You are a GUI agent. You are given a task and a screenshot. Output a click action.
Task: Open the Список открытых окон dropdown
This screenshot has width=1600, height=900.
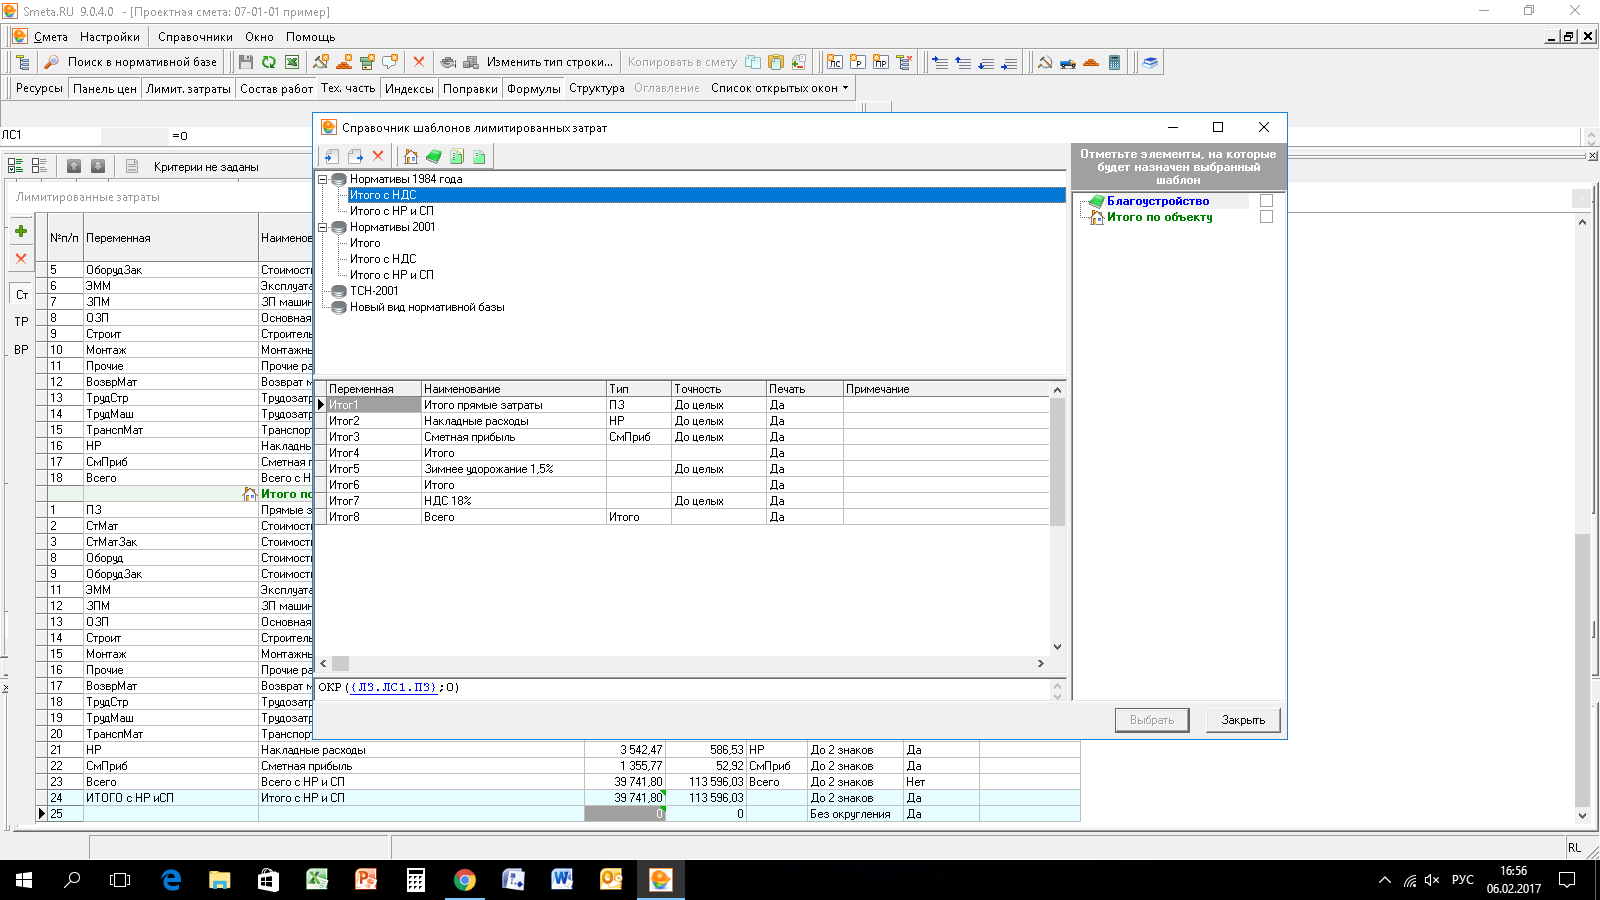780,88
